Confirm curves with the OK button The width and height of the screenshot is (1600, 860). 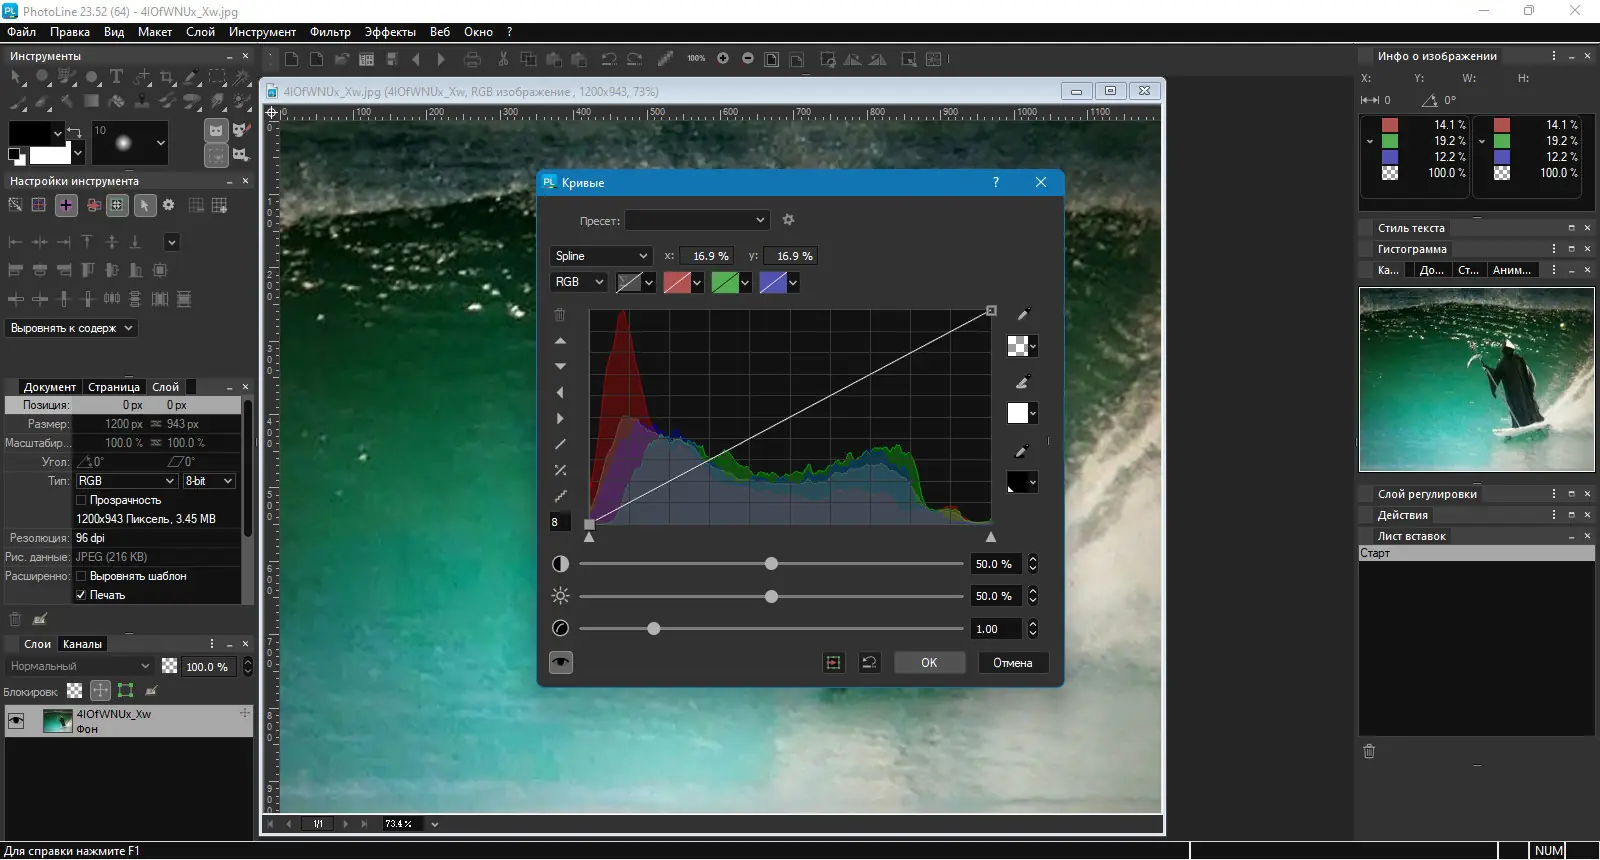tap(929, 662)
